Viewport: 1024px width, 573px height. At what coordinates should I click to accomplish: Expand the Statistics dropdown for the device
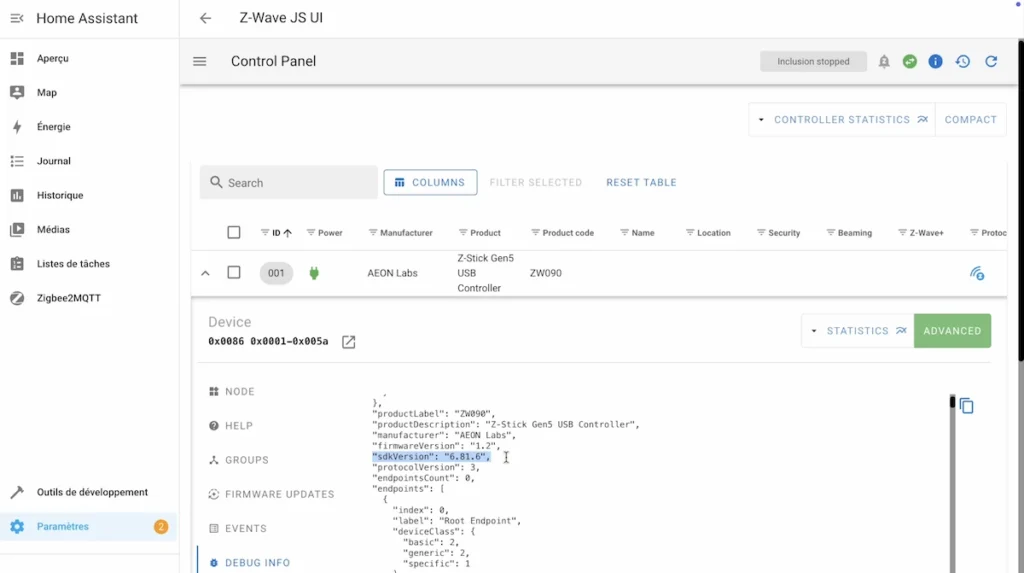coord(857,331)
